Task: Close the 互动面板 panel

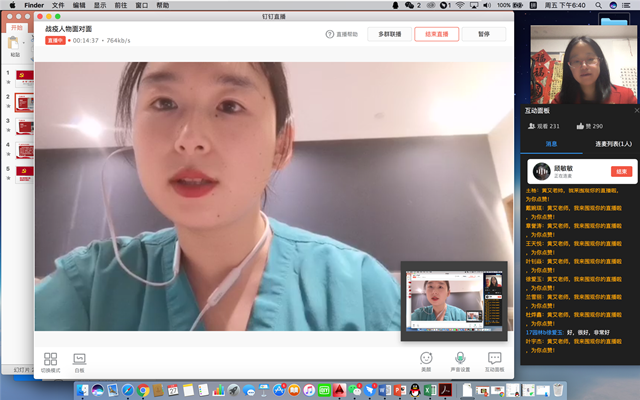Action: (x=634, y=110)
